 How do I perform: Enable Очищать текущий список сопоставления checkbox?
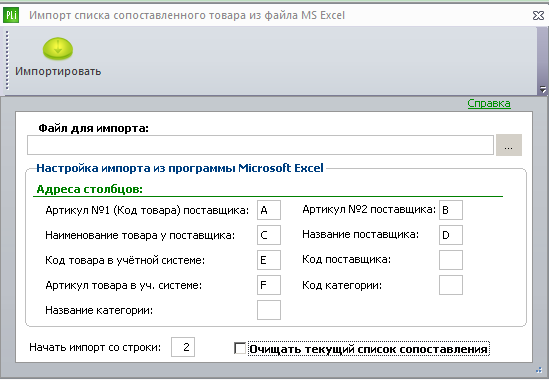[240, 348]
